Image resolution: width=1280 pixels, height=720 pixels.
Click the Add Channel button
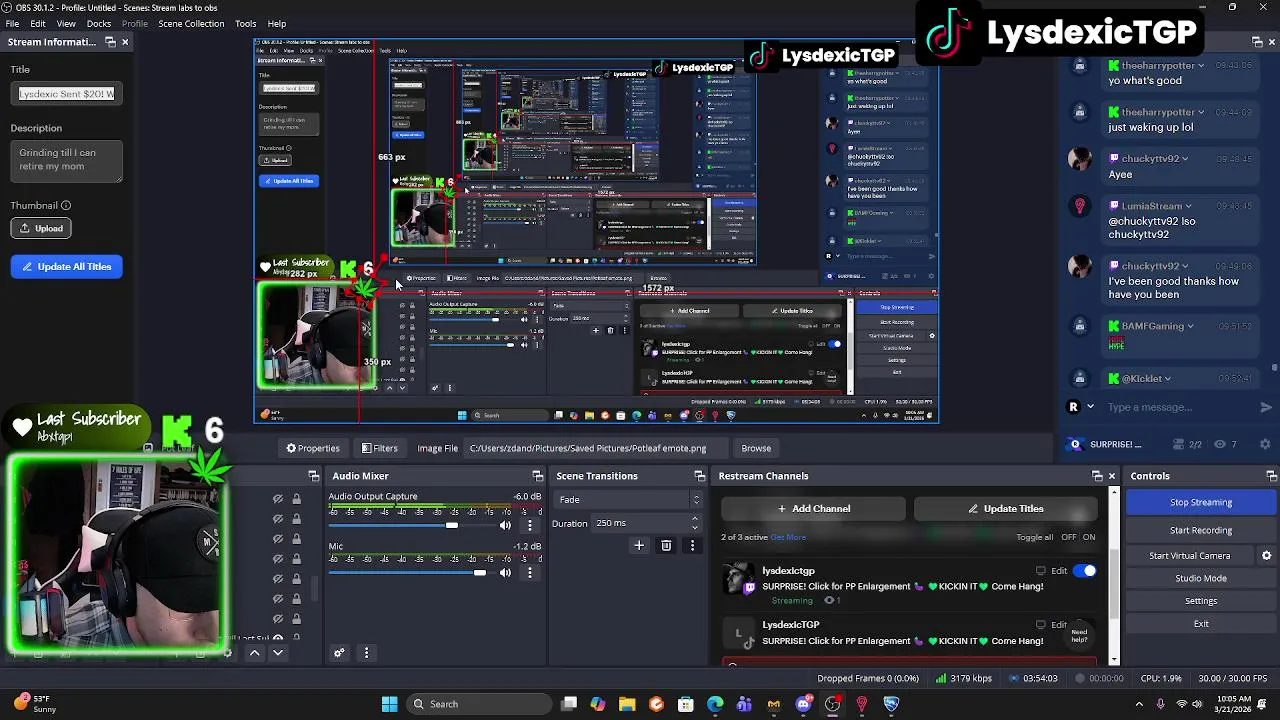[x=814, y=508]
